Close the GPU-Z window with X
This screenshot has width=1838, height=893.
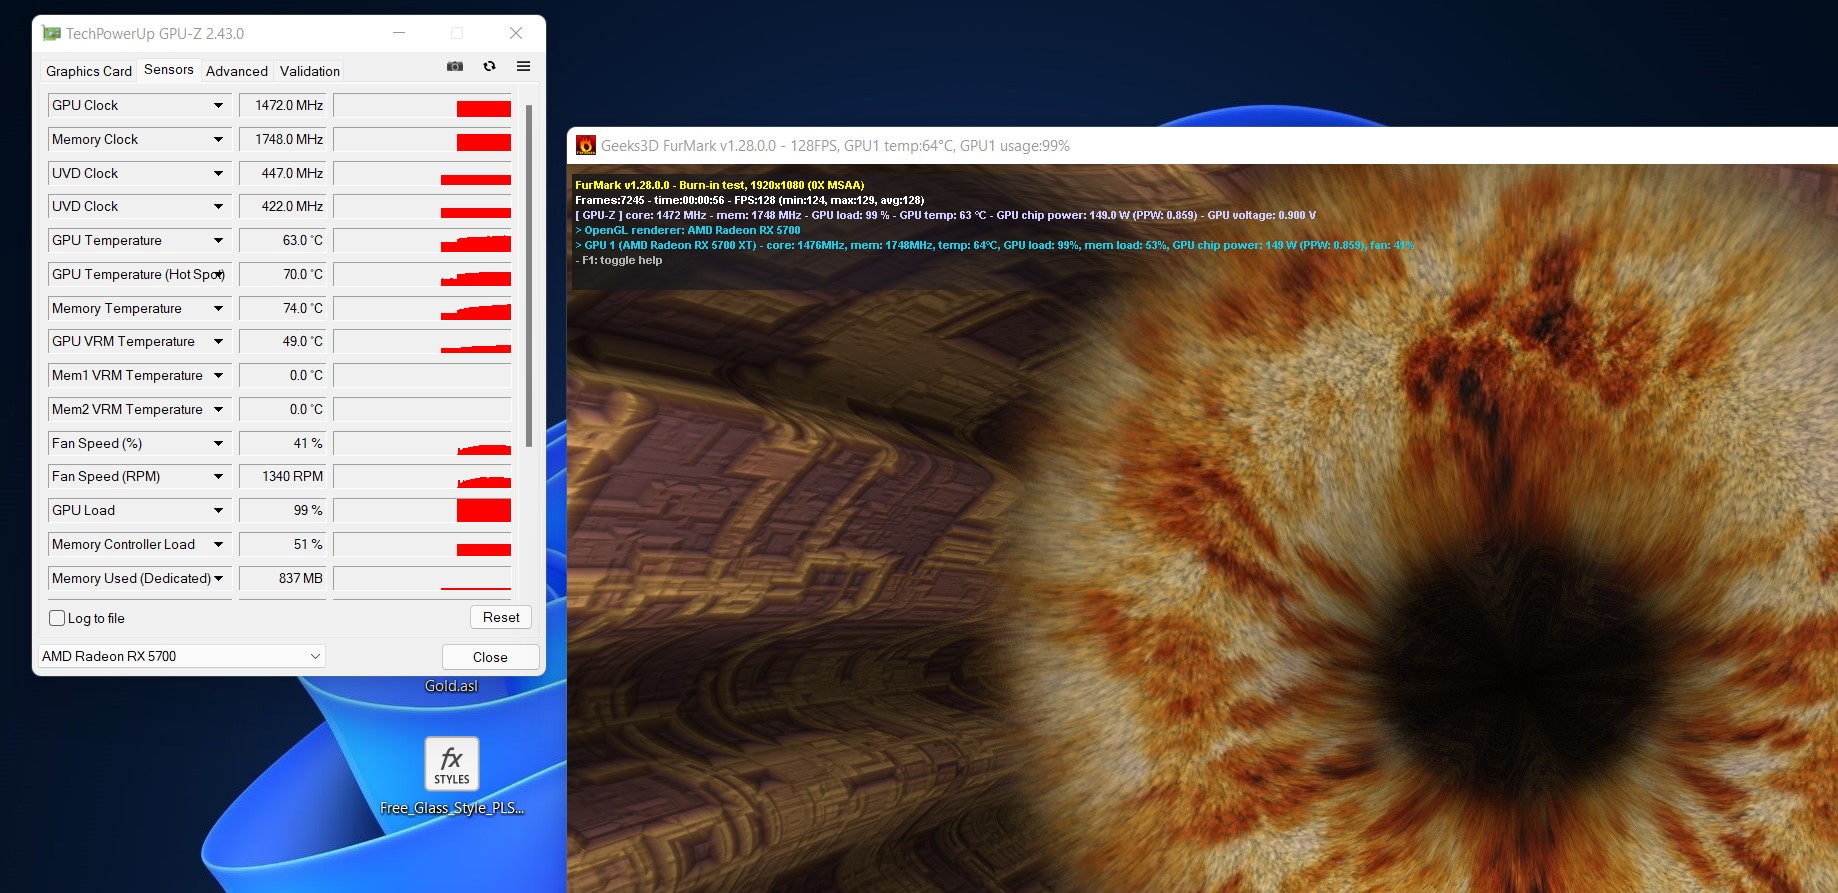pos(516,33)
